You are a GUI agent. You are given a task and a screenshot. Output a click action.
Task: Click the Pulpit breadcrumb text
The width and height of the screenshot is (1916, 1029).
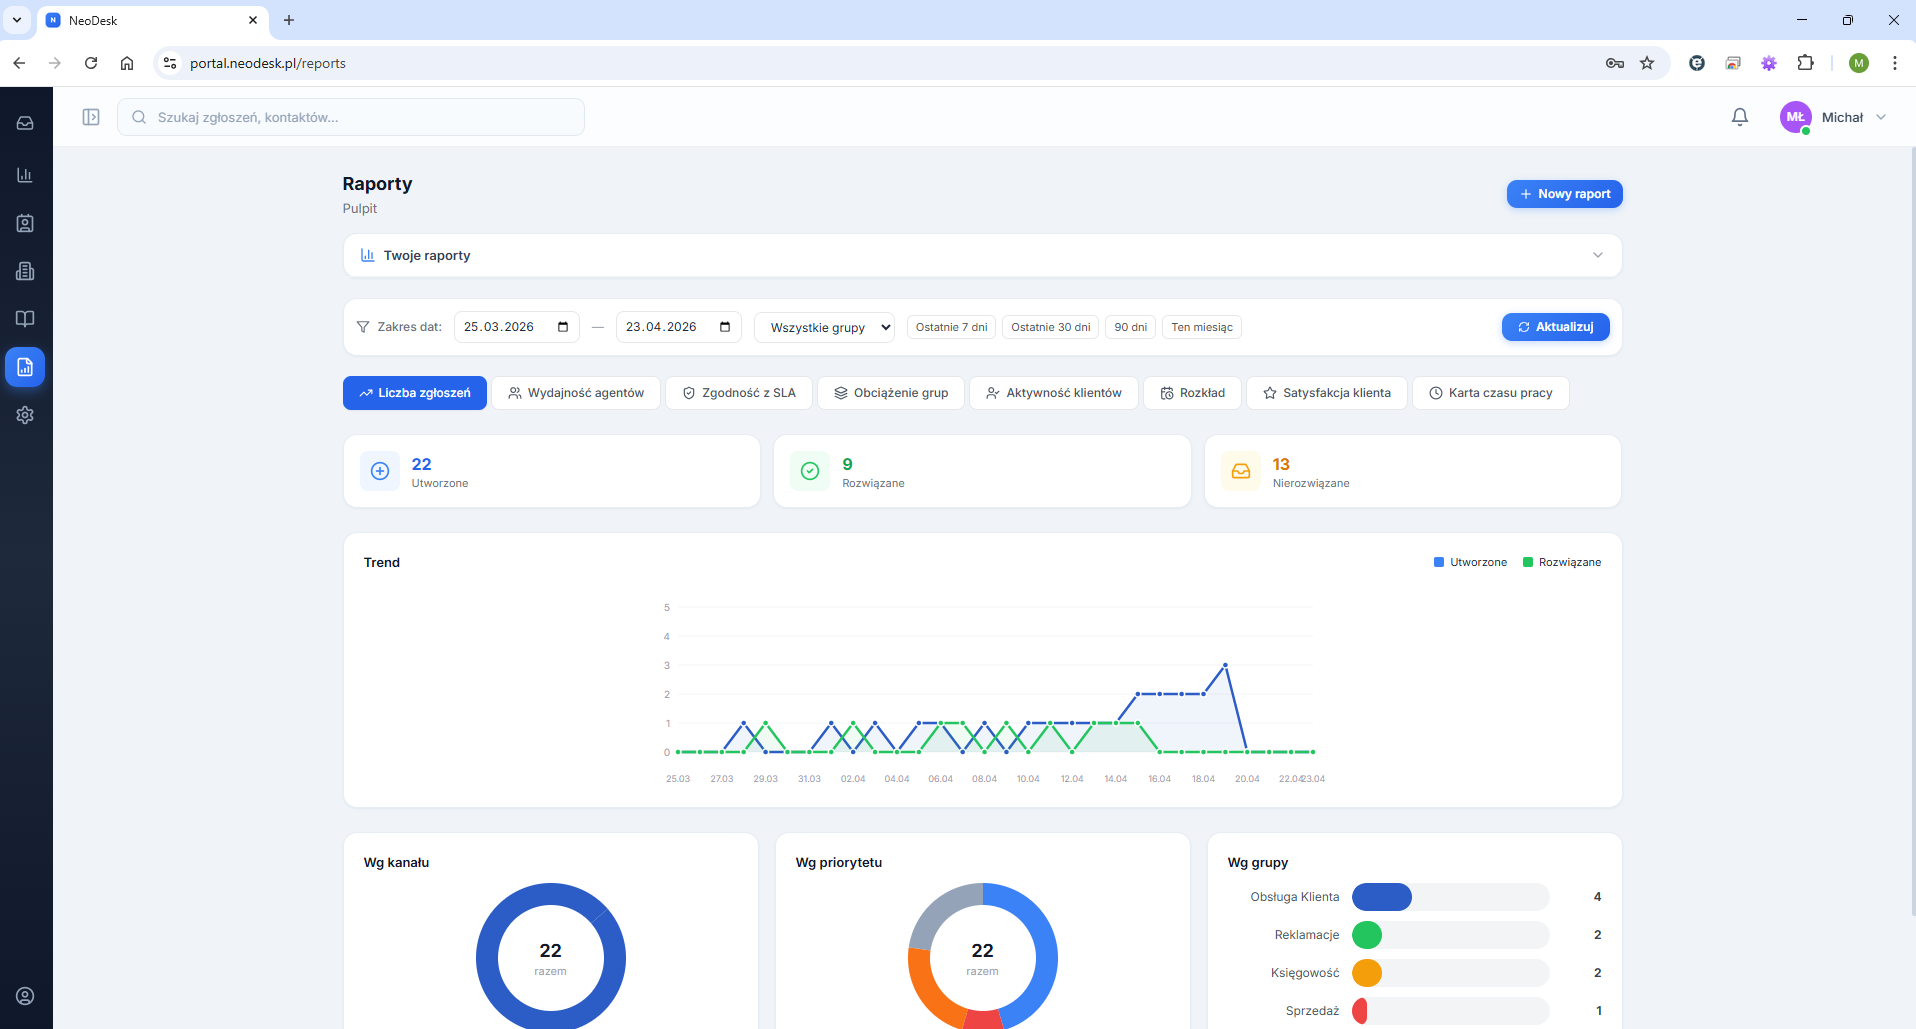tap(360, 208)
